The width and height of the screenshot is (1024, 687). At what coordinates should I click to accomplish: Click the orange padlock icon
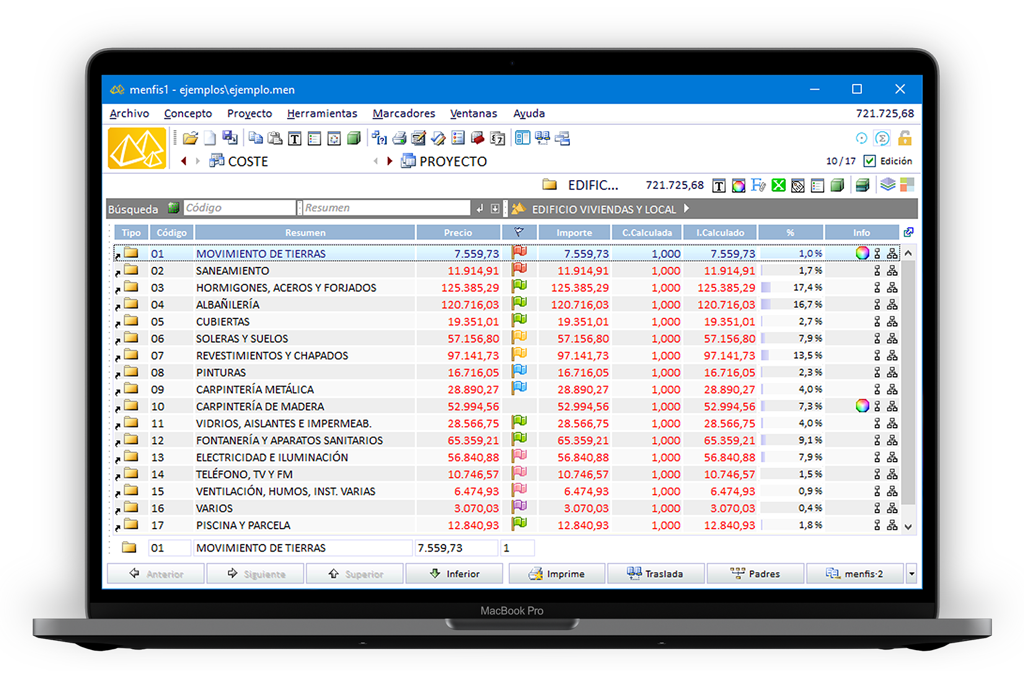(x=904, y=138)
